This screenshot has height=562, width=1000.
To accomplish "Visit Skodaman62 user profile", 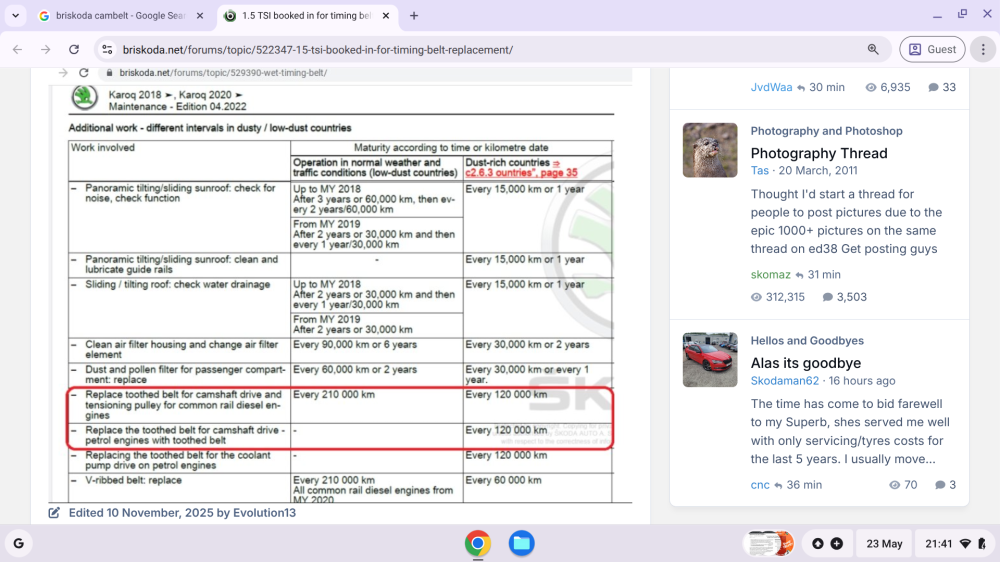I will click(x=784, y=380).
